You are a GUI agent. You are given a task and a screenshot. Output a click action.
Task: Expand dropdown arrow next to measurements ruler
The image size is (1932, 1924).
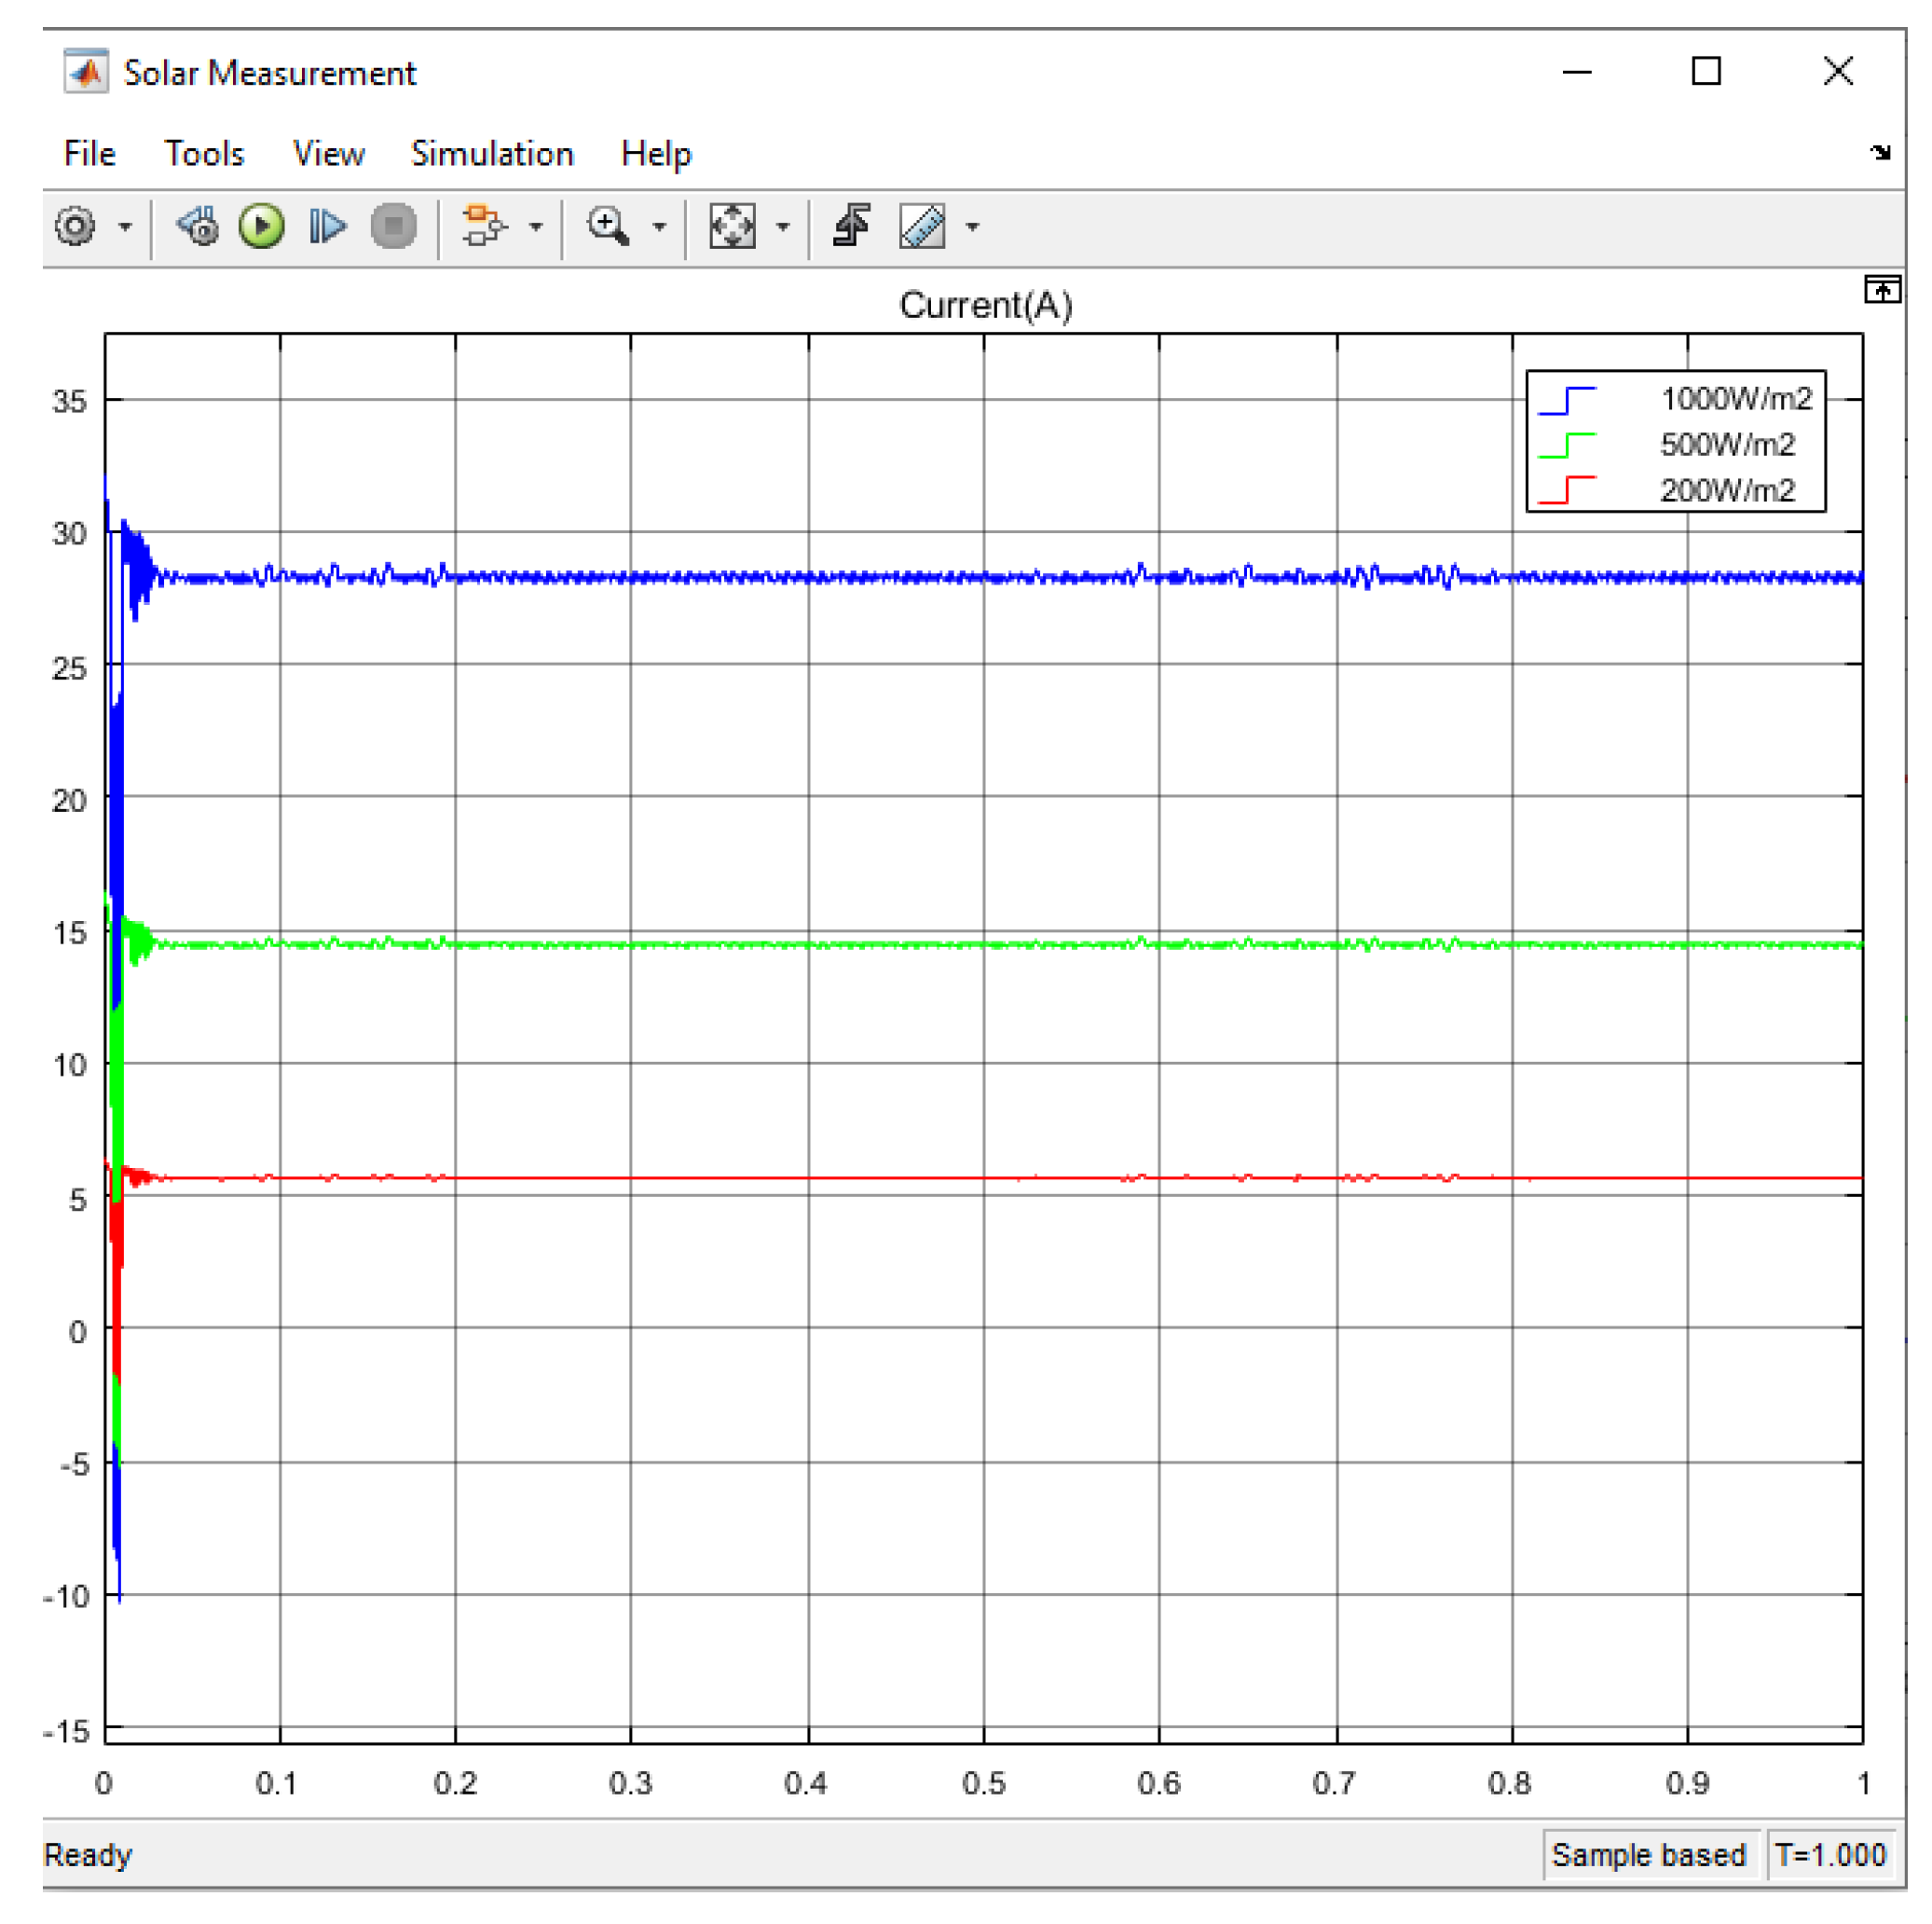coord(973,228)
